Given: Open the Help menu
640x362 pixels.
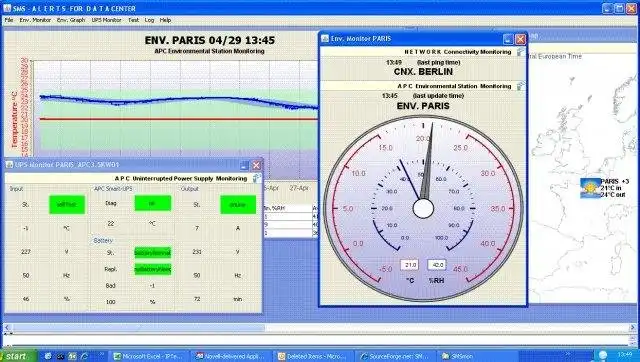Looking at the screenshot, I should pos(165,20).
